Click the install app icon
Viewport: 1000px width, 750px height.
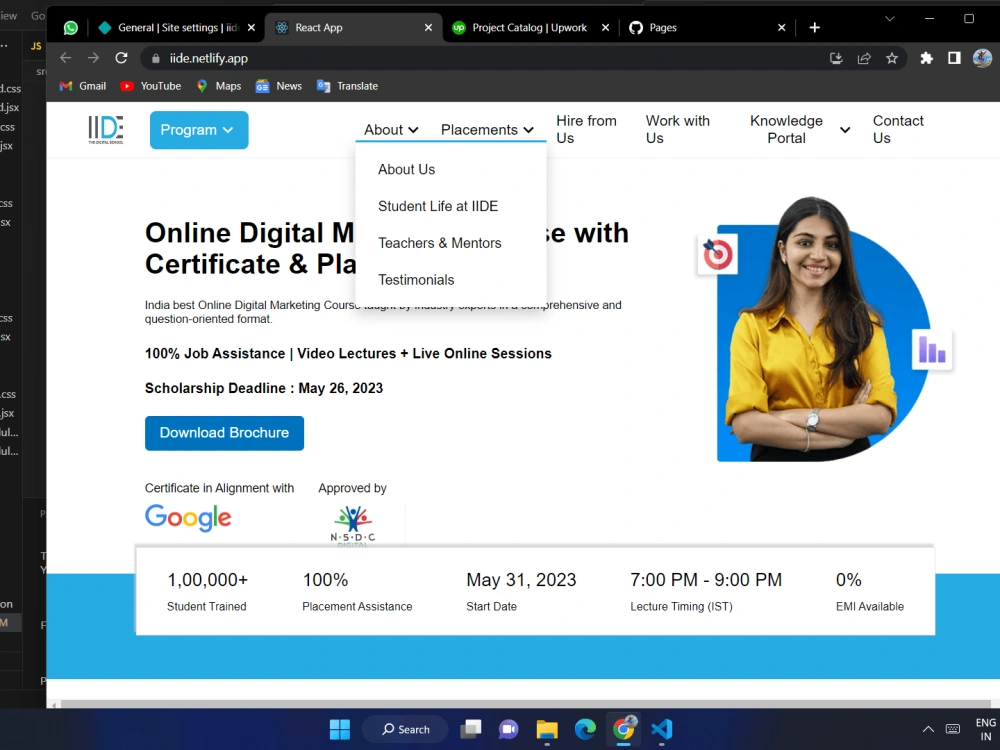coord(836,58)
